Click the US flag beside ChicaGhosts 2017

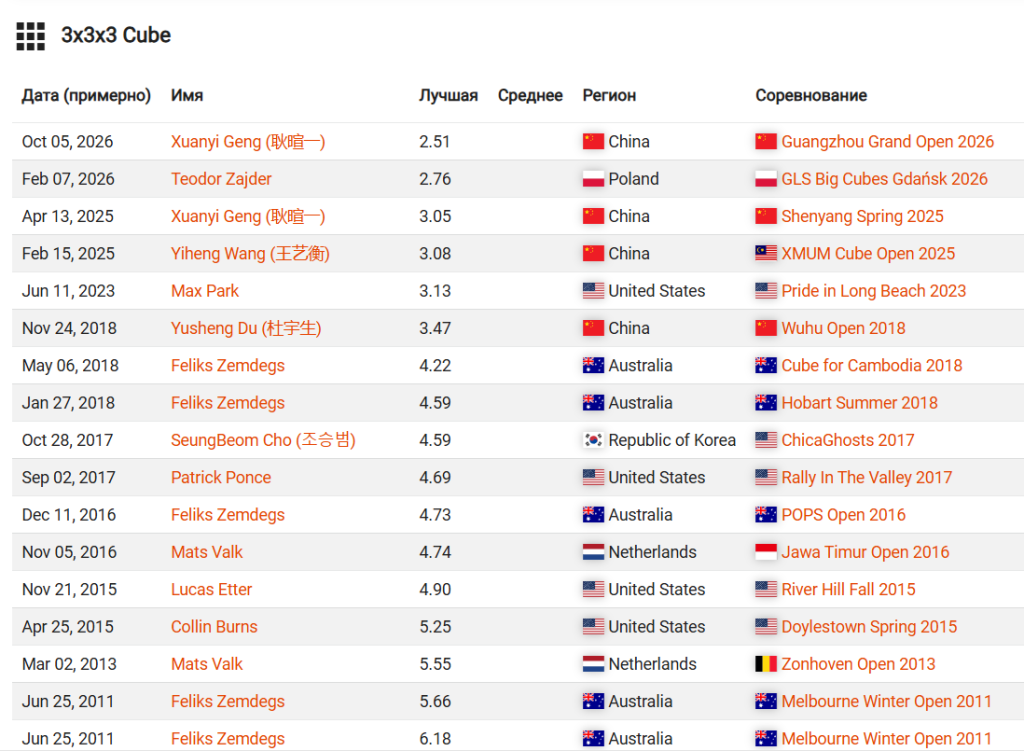[766, 440]
